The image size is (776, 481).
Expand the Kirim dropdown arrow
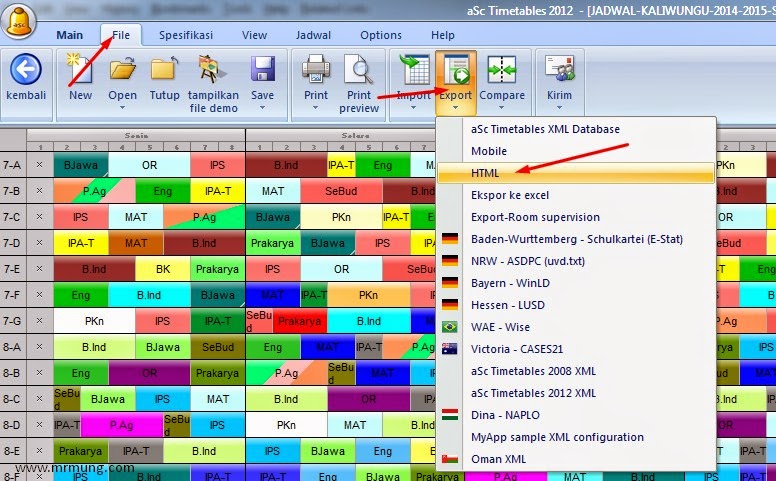(x=559, y=107)
